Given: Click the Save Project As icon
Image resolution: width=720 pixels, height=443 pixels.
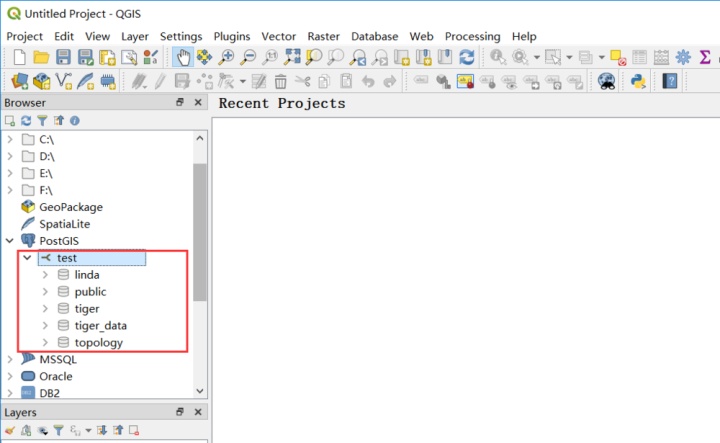Looking at the screenshot, I should [x=85, y=57].
